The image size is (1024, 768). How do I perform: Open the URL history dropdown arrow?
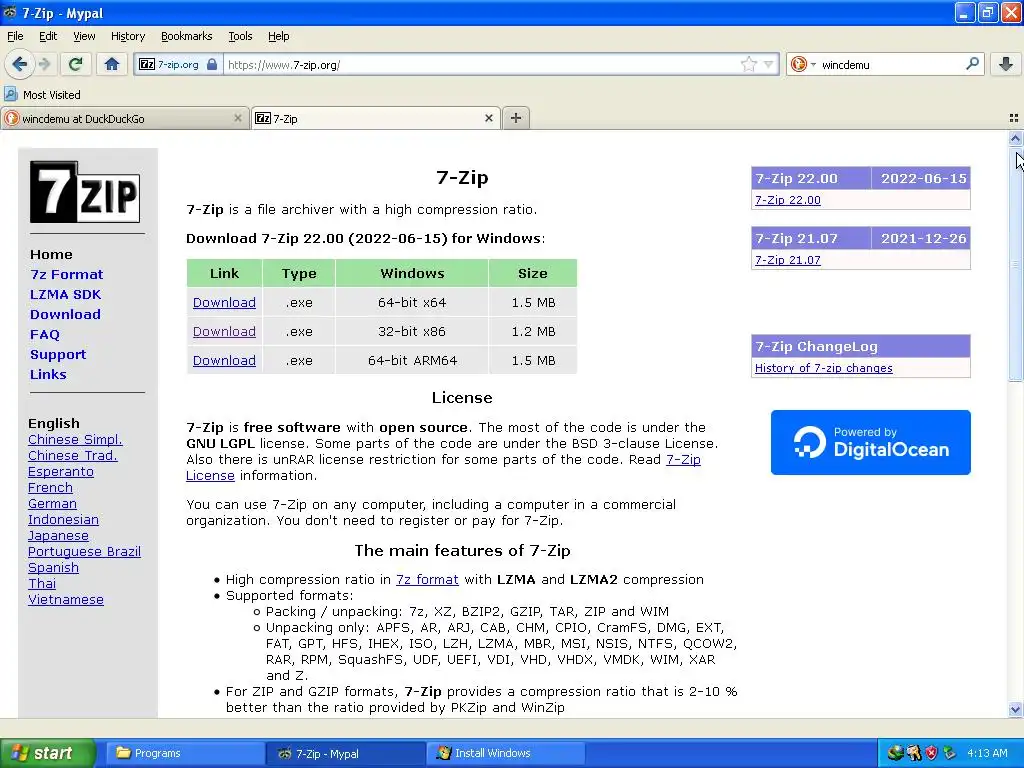769,65
